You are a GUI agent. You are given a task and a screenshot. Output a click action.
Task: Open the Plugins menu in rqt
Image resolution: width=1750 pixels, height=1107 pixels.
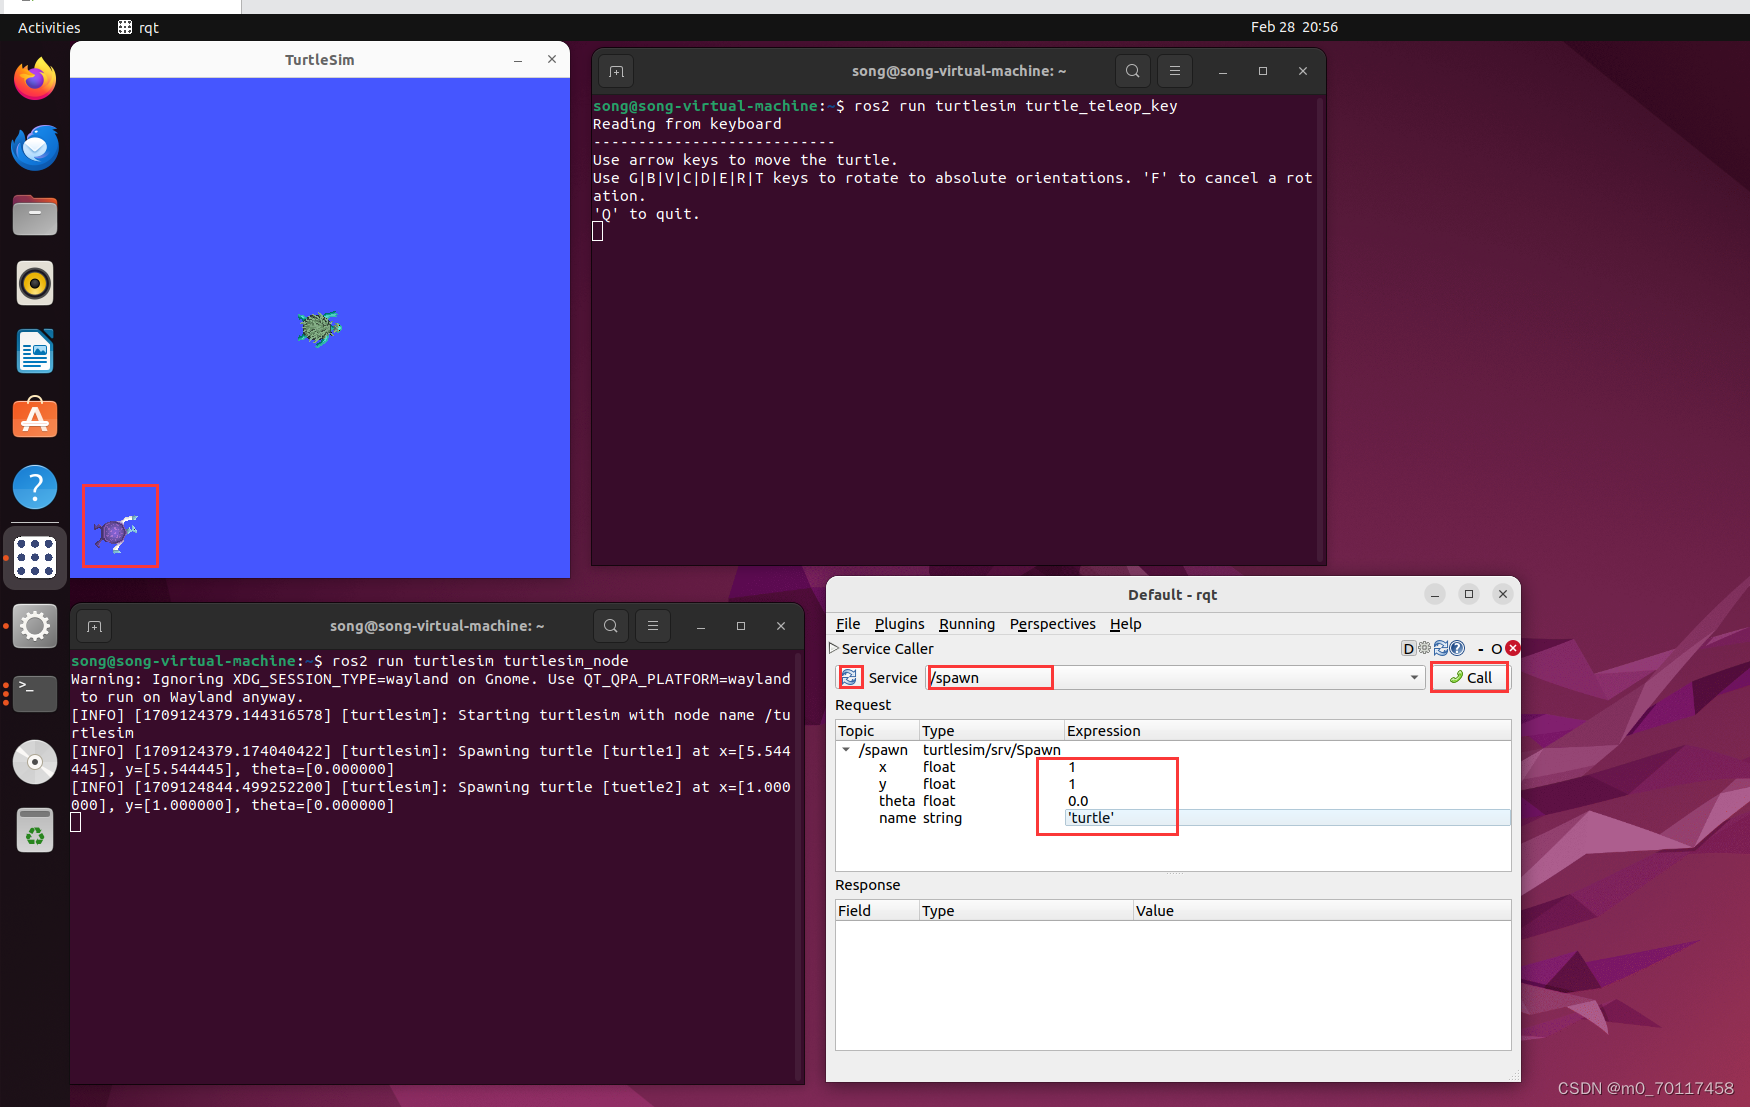pos(899,623)
